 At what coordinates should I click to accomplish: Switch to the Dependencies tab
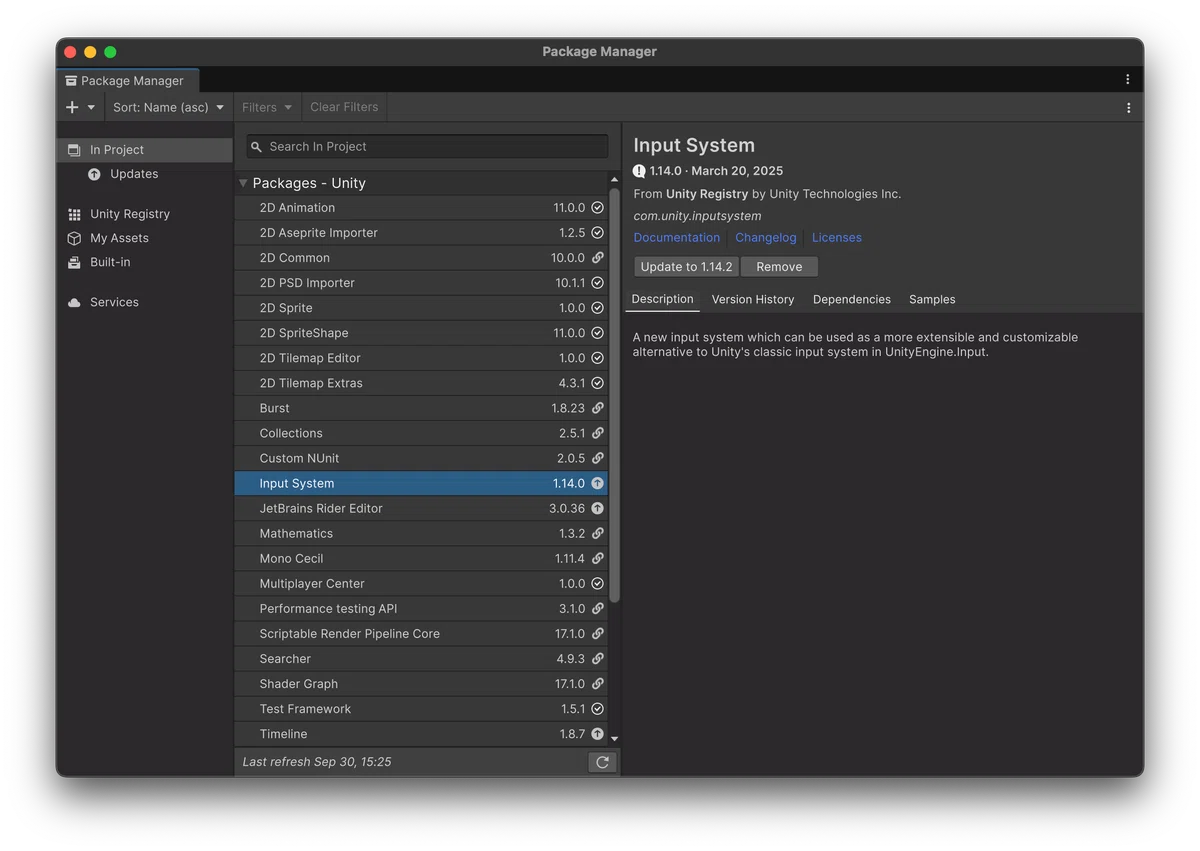click(x=852, y=300)
